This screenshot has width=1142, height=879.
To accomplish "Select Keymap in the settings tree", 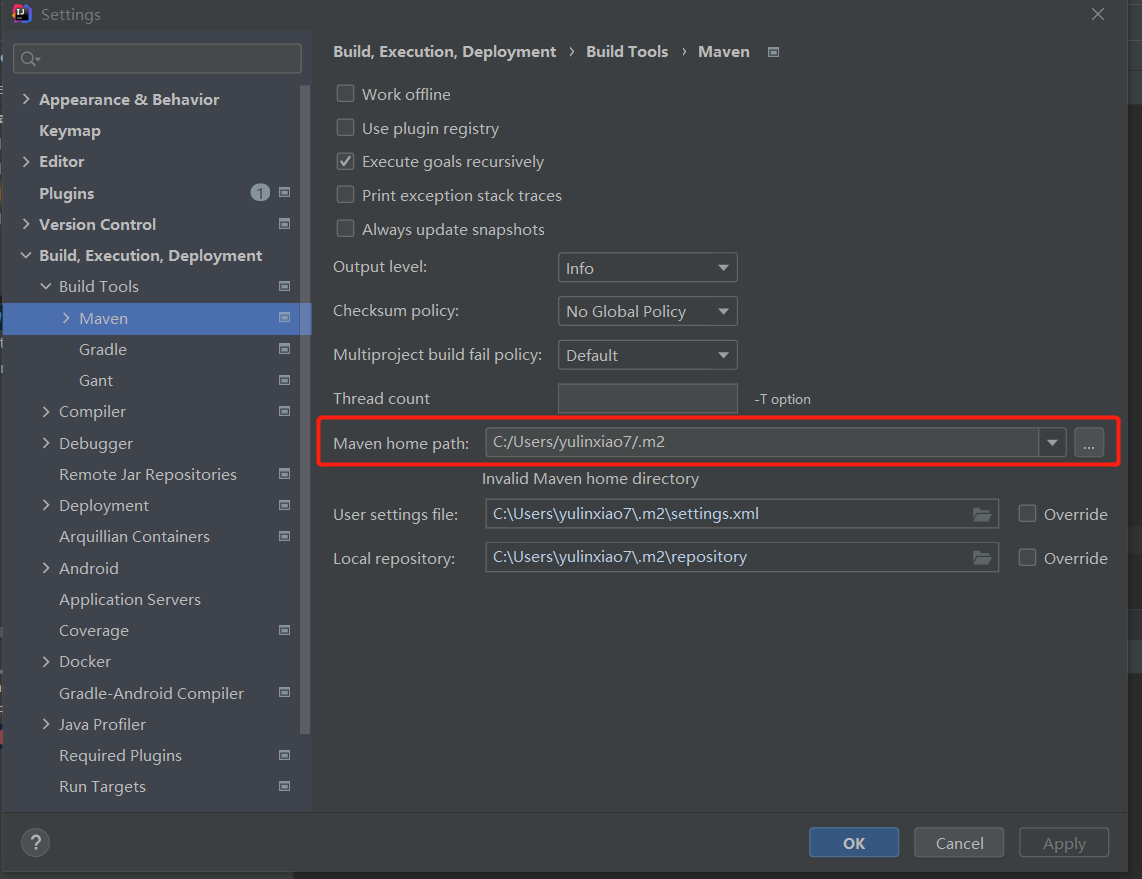I will coord(70,131).
